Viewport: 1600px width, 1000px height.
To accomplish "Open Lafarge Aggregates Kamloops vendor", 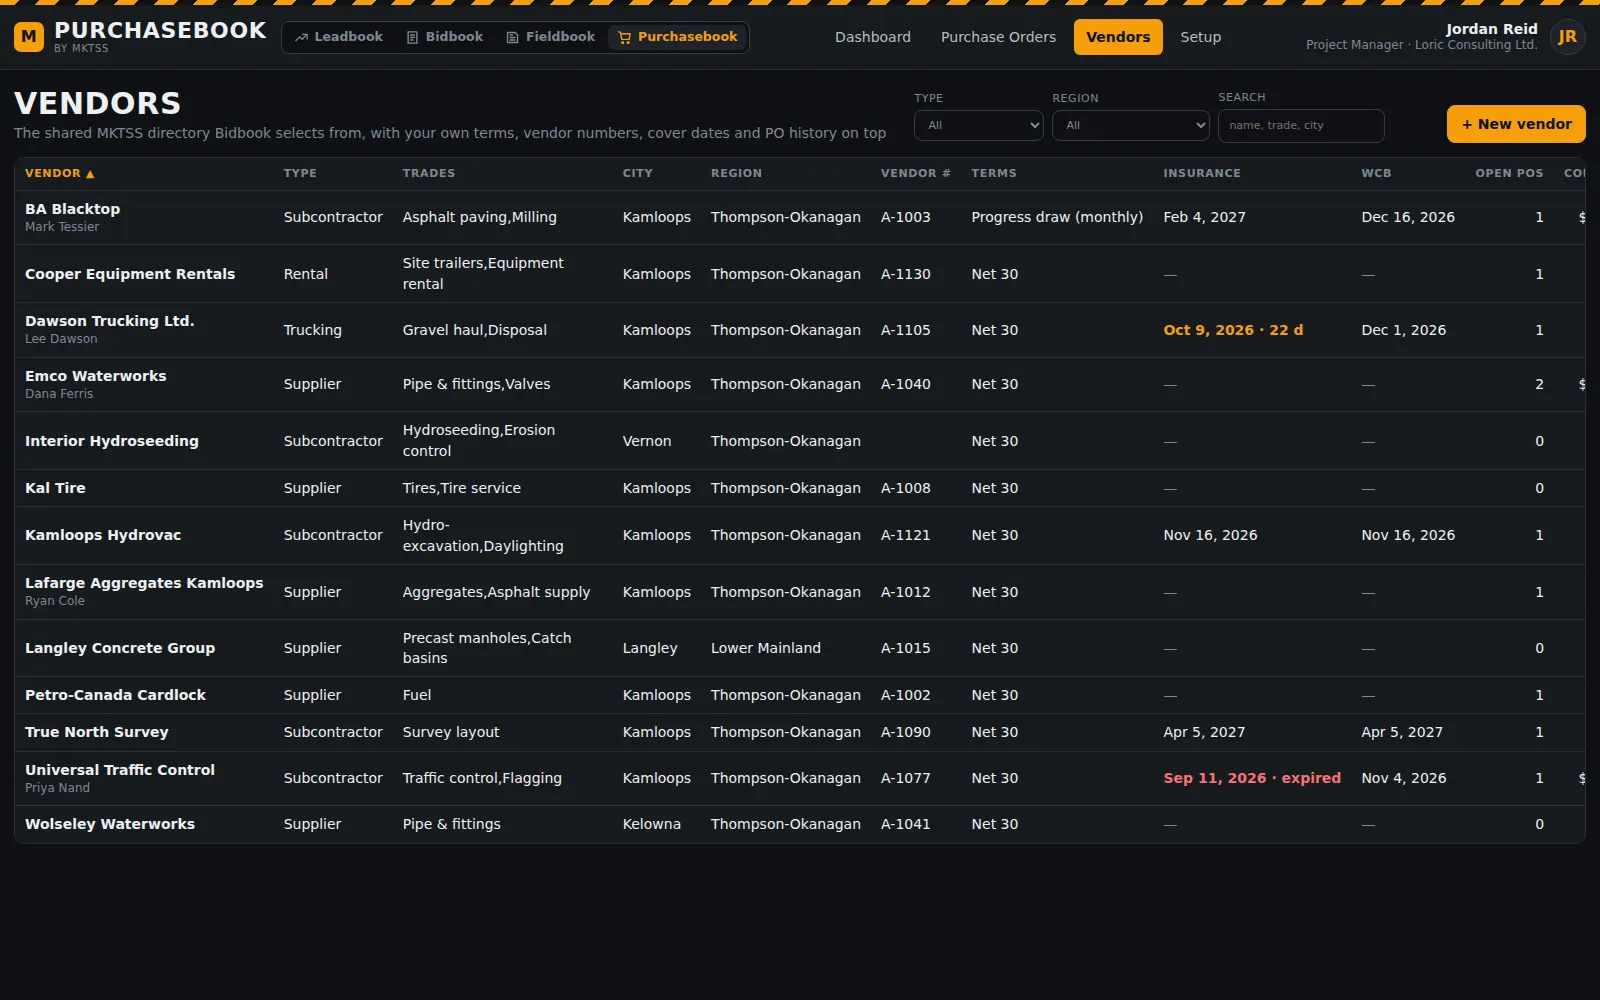I will [144, 583].
